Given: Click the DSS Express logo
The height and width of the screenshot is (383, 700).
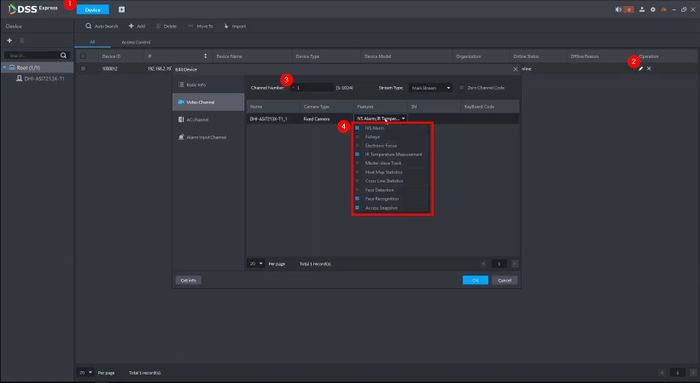Looking at the screenshot, I should pyautogui.click(x=33, y=9).
